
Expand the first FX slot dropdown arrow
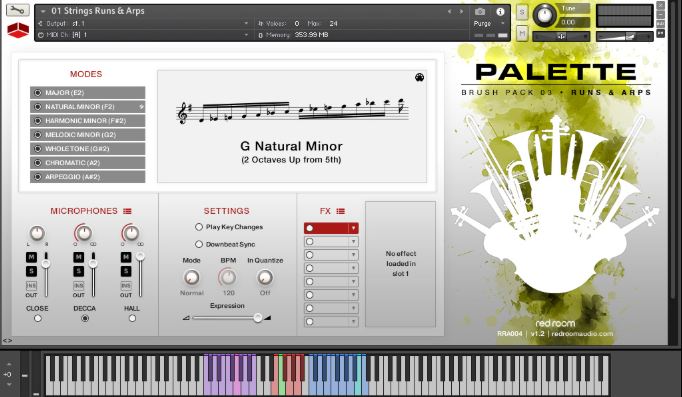(x=354, y=228)
